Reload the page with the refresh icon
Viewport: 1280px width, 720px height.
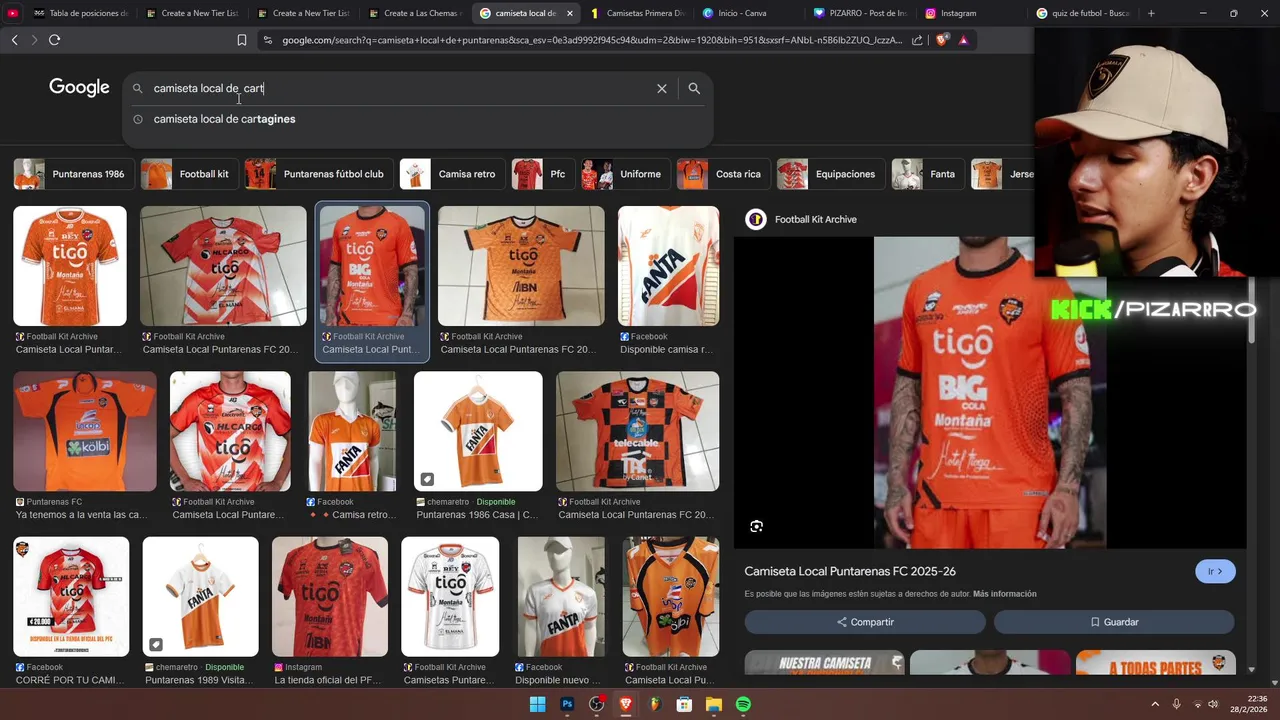54,40
